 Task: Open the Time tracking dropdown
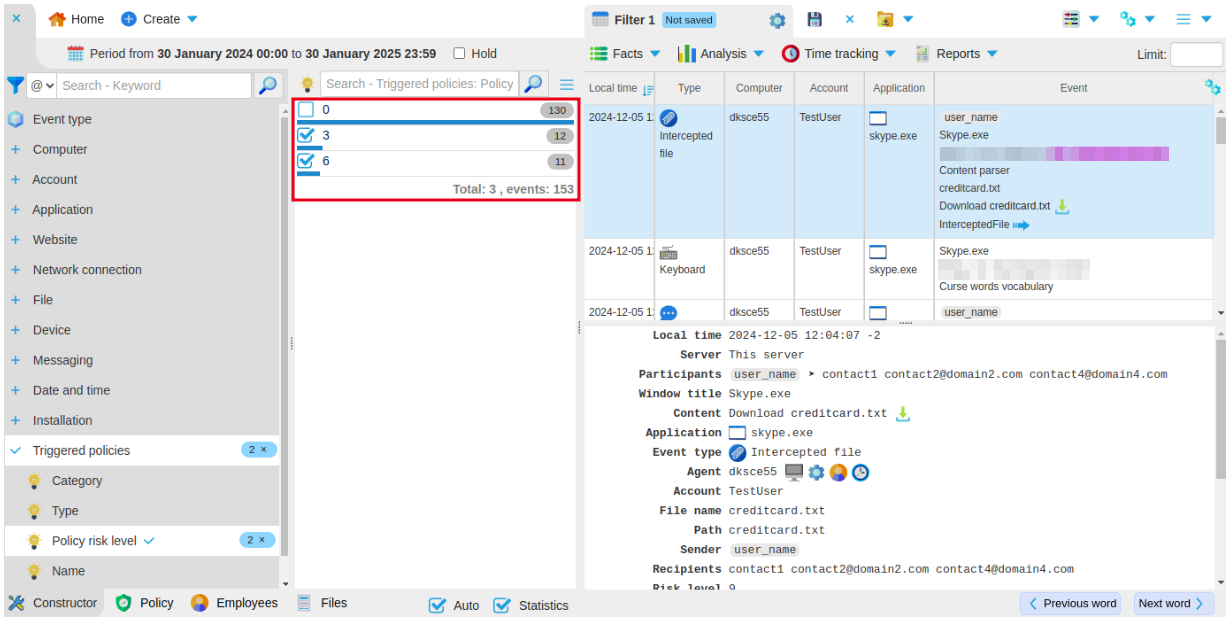(839, 54)
